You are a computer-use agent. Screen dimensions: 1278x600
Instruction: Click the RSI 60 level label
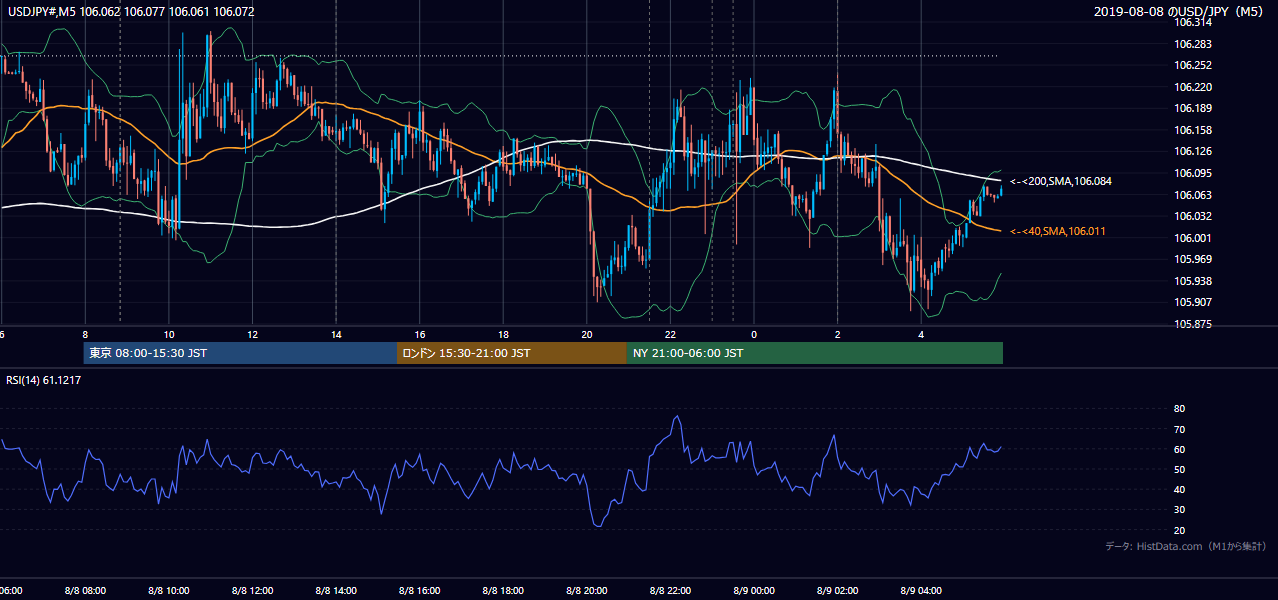(x=1179, y=449)
